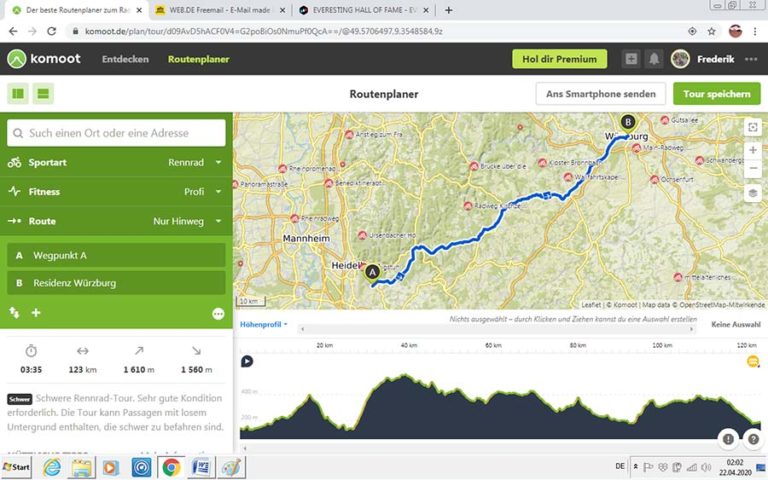
Task: Click the distance 123 km value
Action: click(x=82, y=370)
